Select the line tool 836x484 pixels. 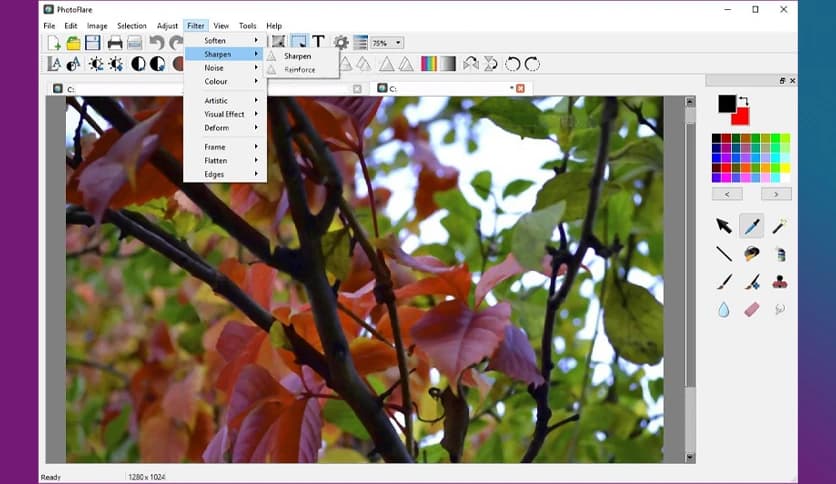724,254
